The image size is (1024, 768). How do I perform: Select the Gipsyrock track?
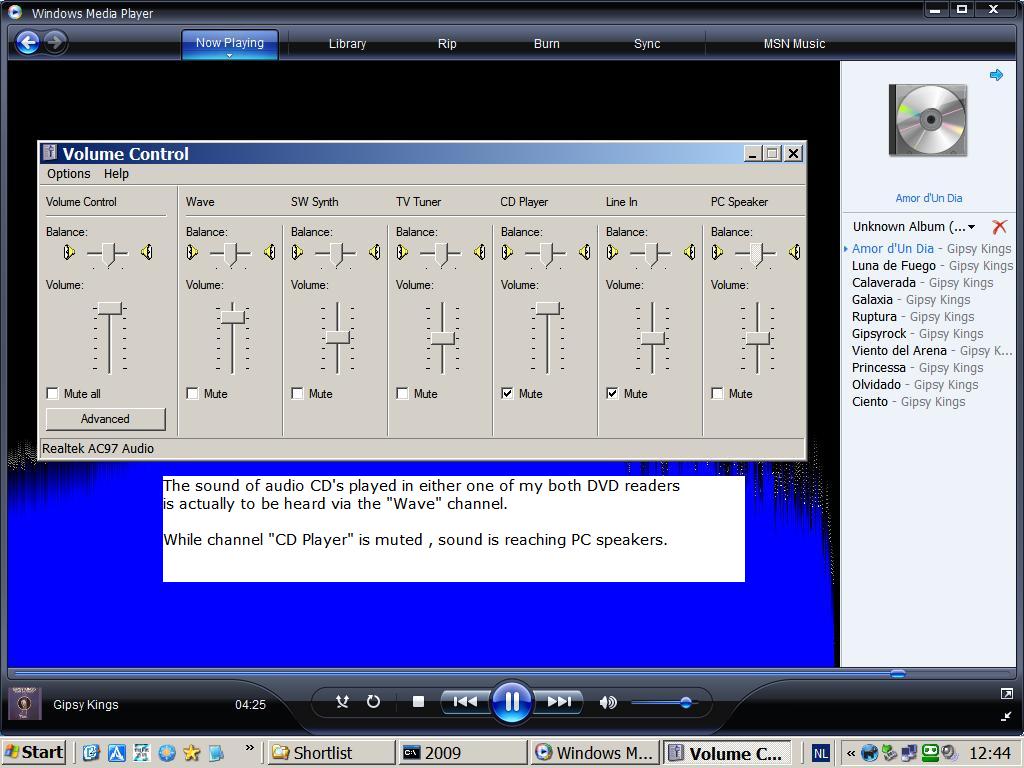tap(918, 334)
